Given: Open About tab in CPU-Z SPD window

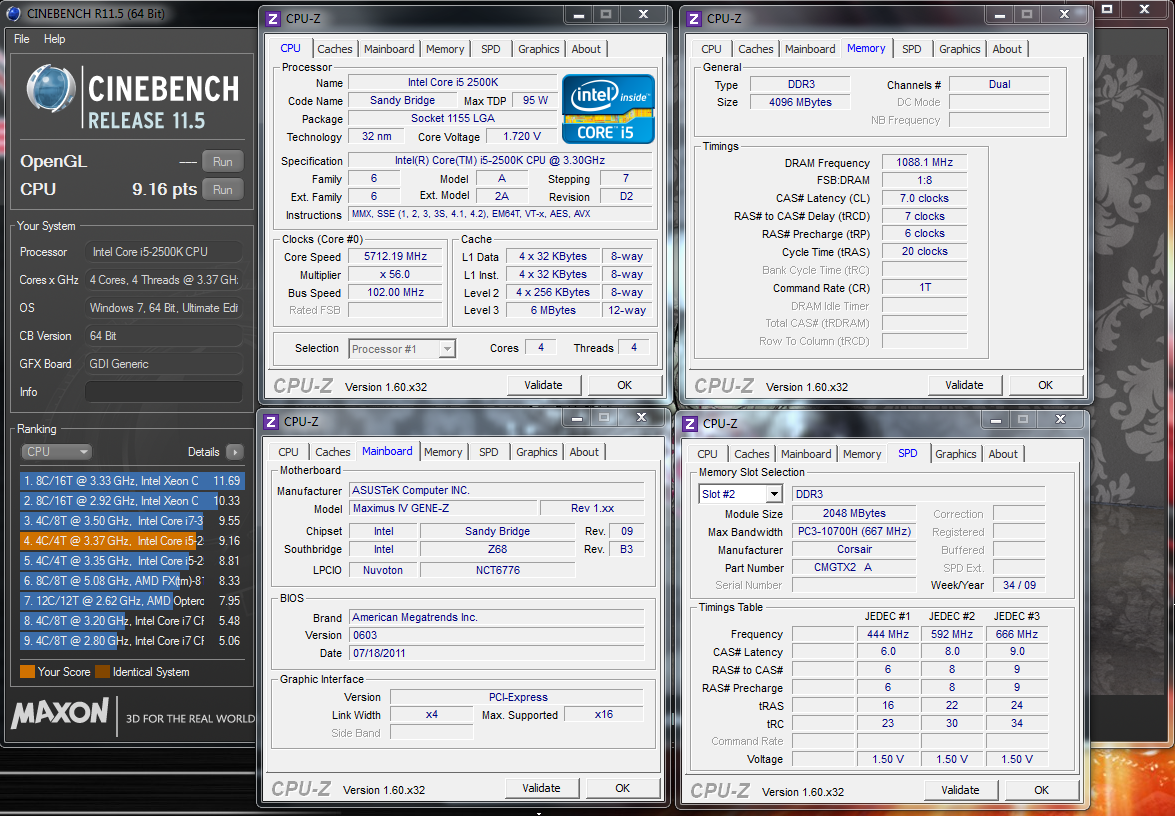Looking at the screenshot, I should [1003, 453].
